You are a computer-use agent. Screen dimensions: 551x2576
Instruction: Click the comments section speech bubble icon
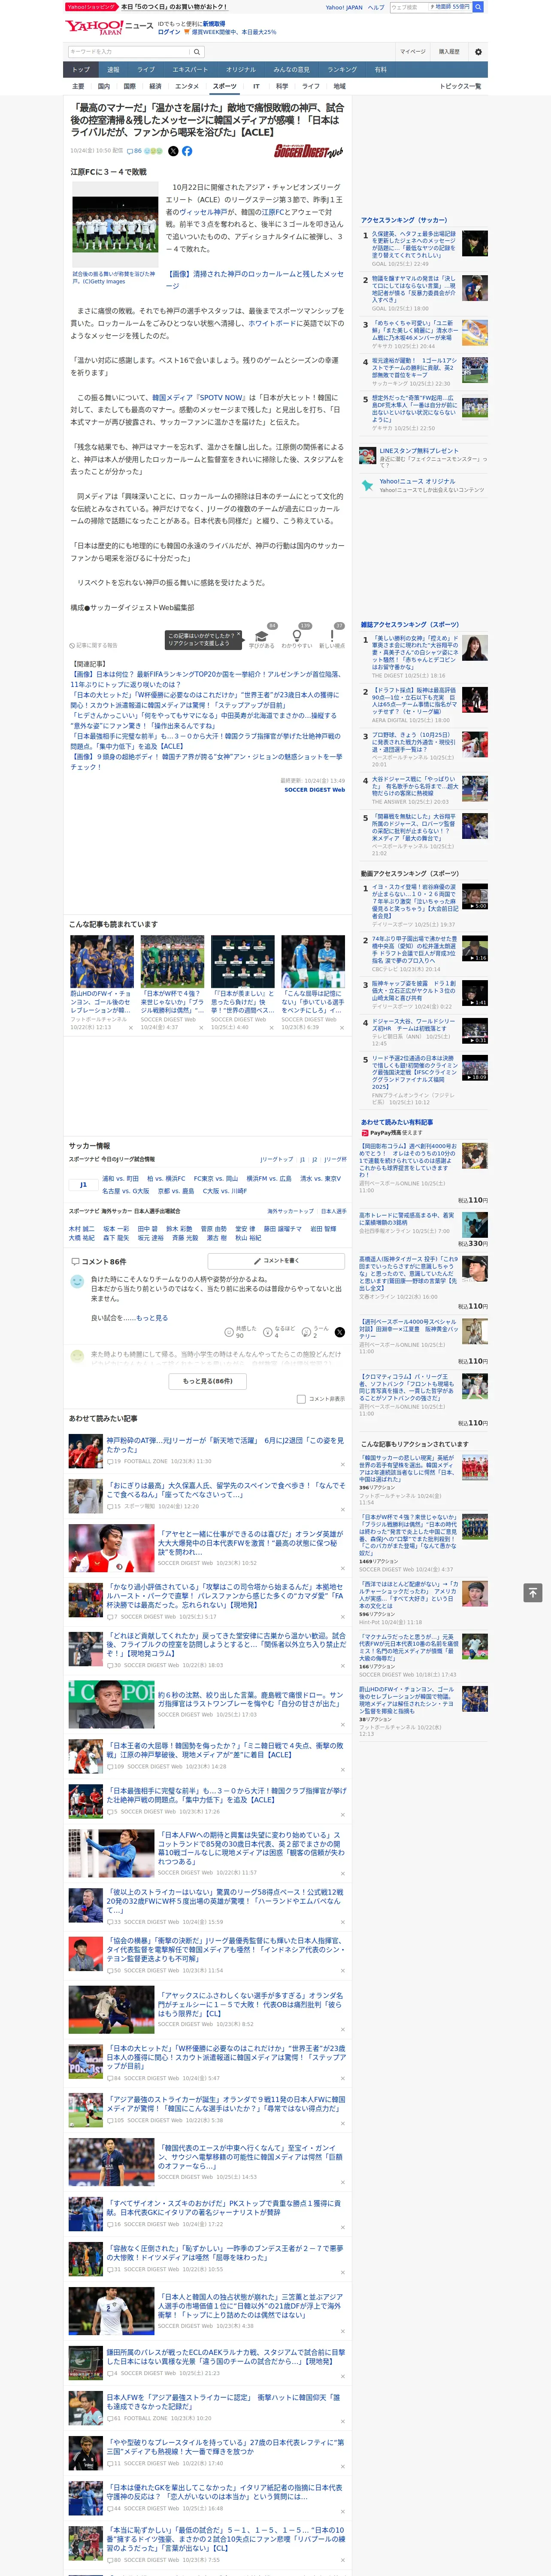pyautogui.click(x=75, y=1262)
